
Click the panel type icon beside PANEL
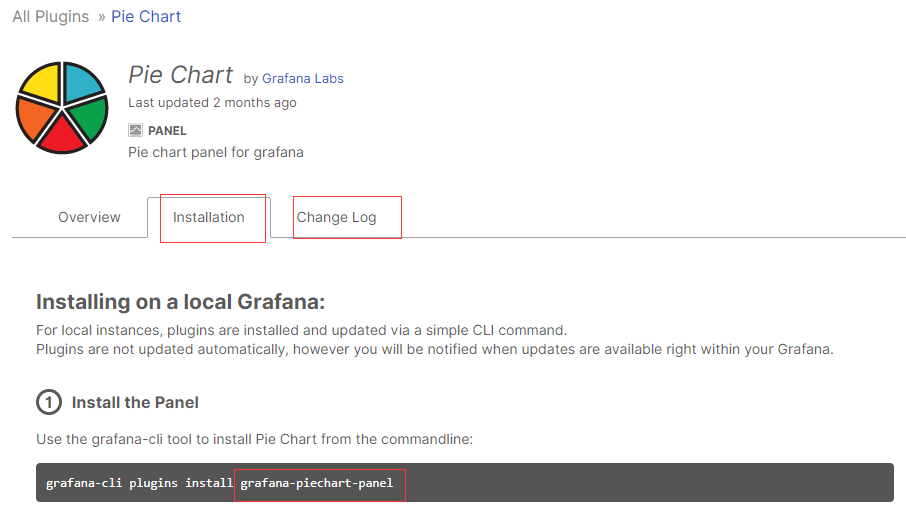pos(135,131)
